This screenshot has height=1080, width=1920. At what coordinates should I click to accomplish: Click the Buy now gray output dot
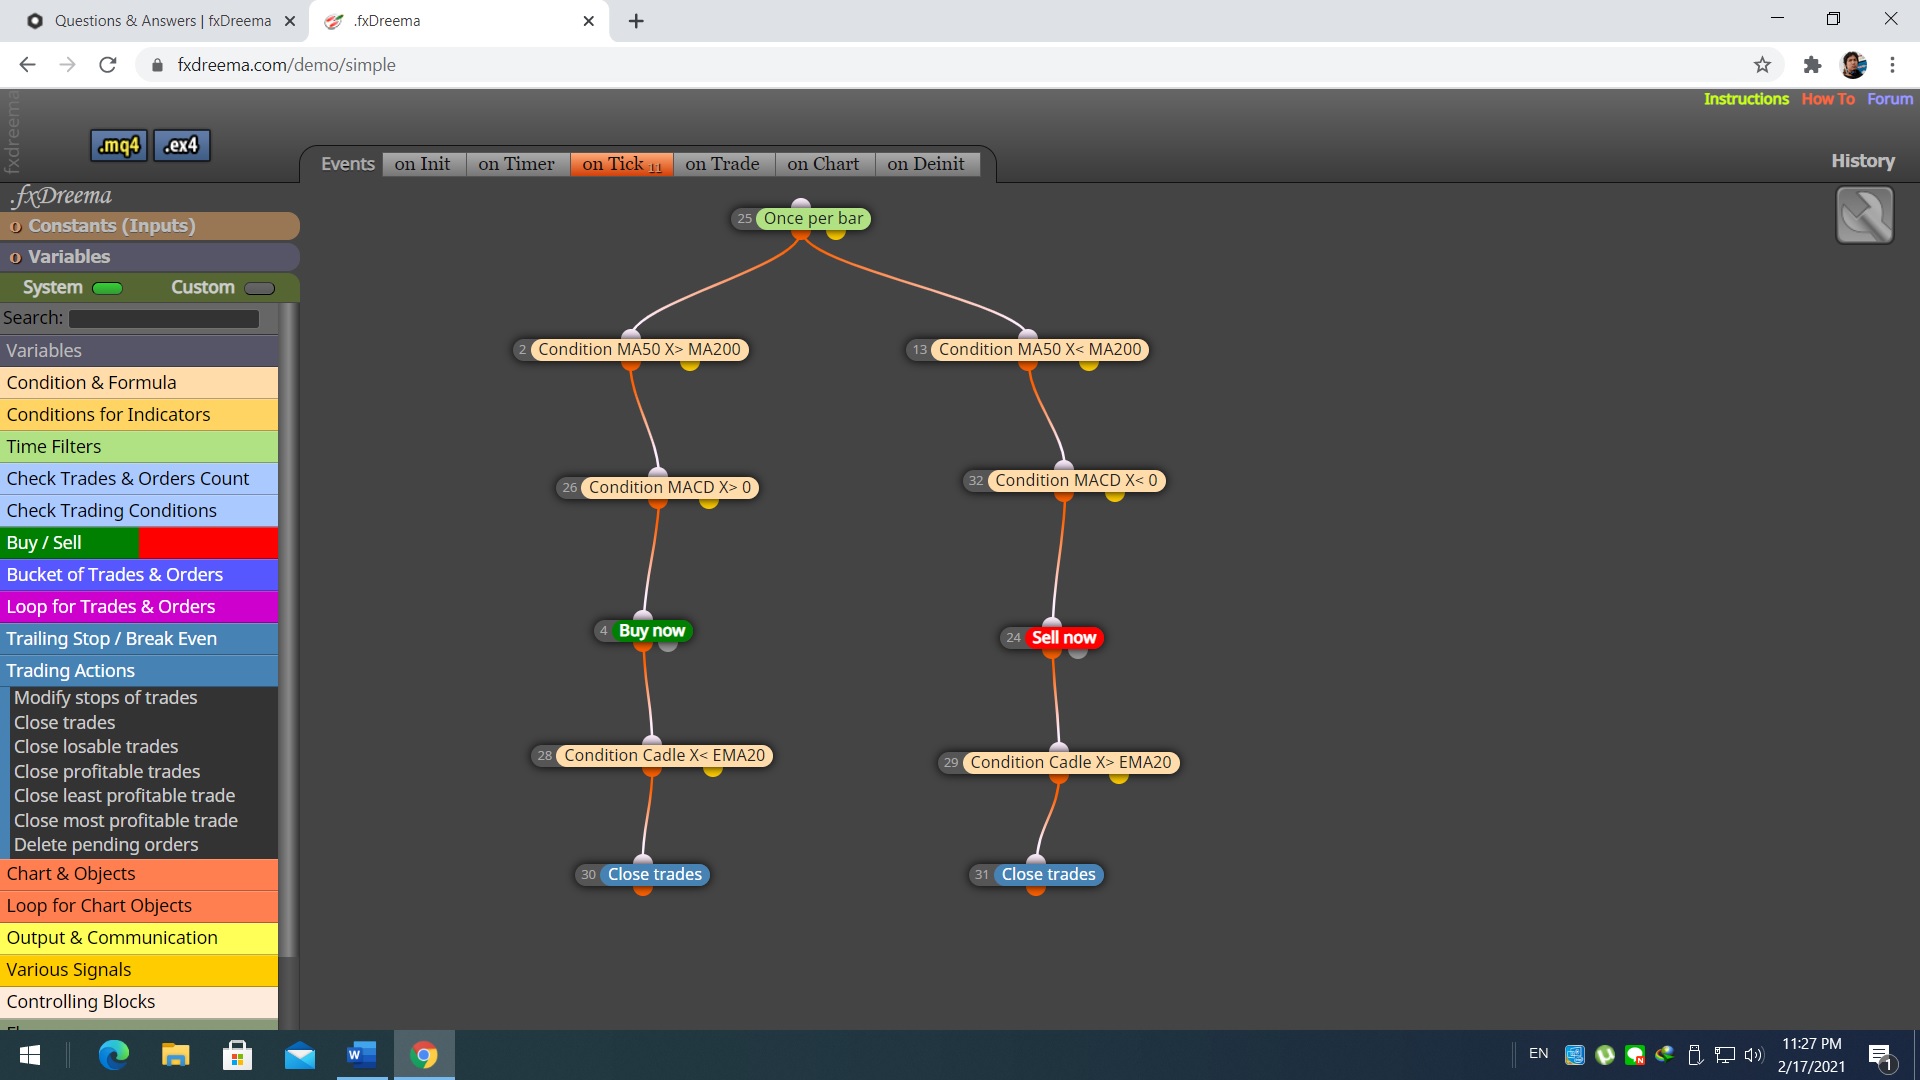point(668,646)
